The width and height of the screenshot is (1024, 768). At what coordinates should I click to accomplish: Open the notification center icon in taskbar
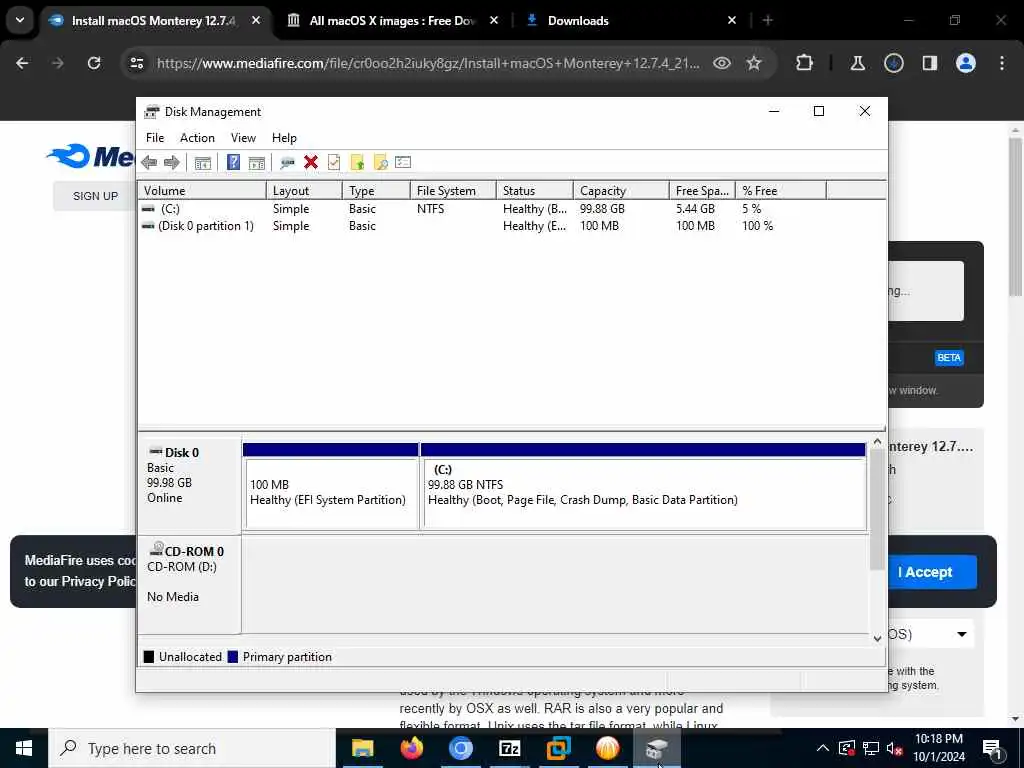tap(993, 748)
